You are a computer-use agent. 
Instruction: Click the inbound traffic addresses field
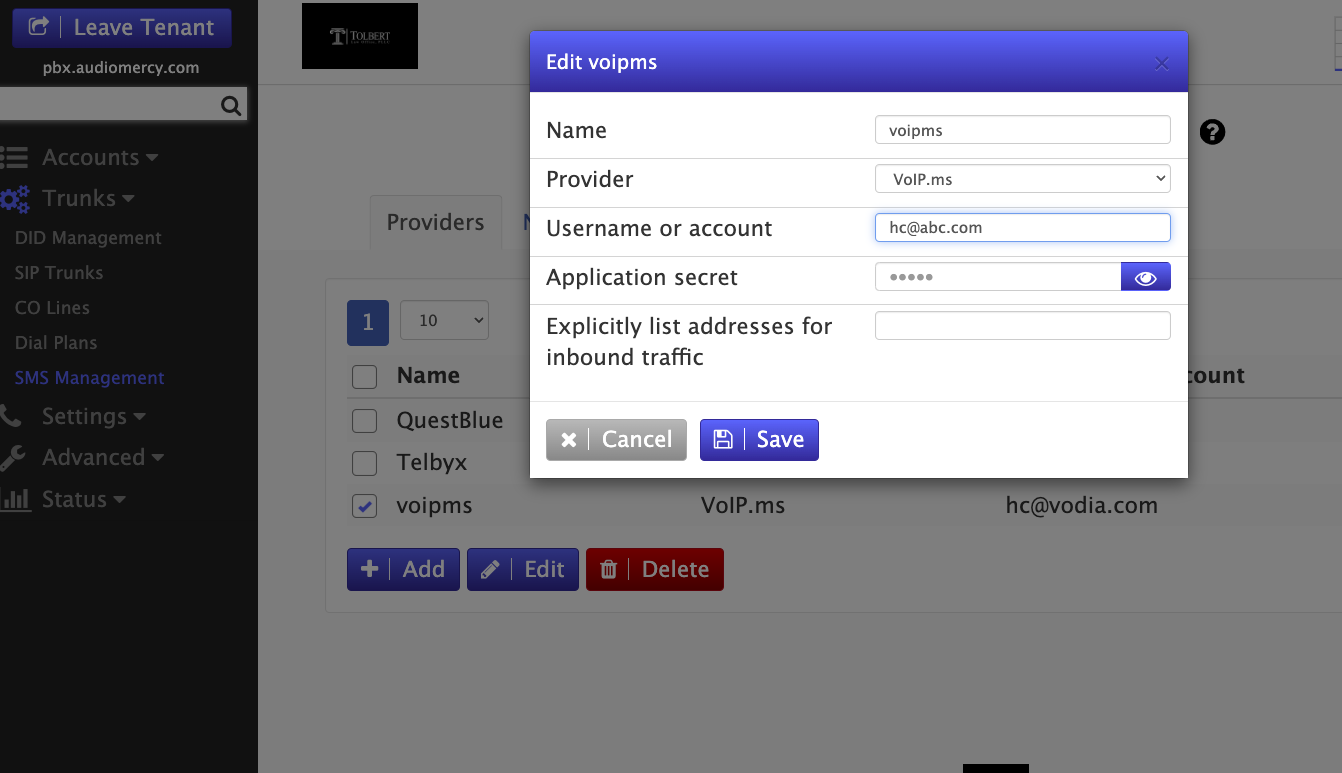point(1022,326)
